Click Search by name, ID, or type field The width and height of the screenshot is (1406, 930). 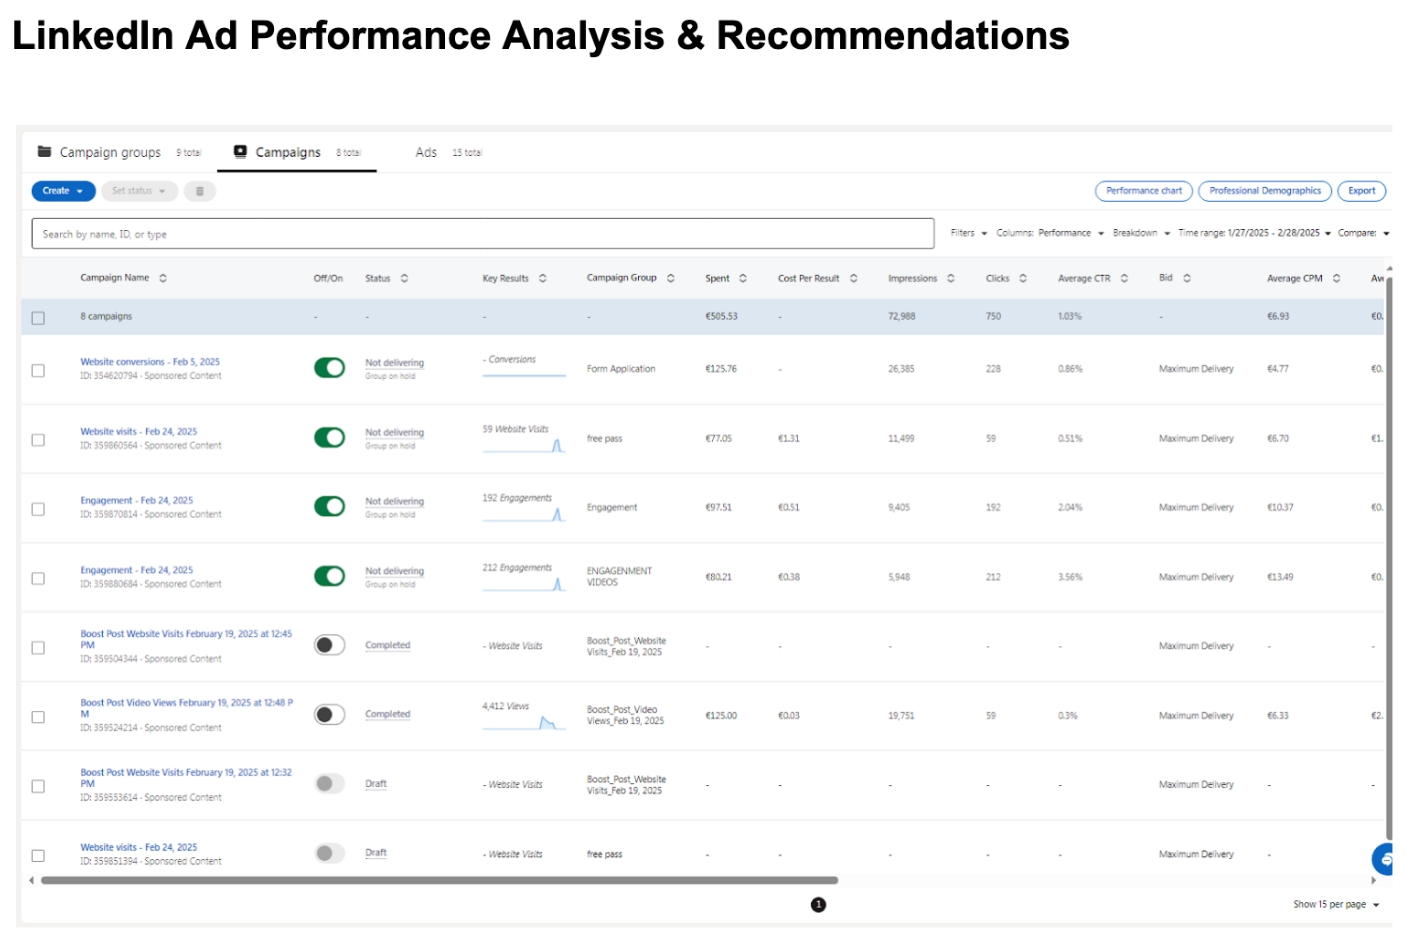tap(483, 234)
